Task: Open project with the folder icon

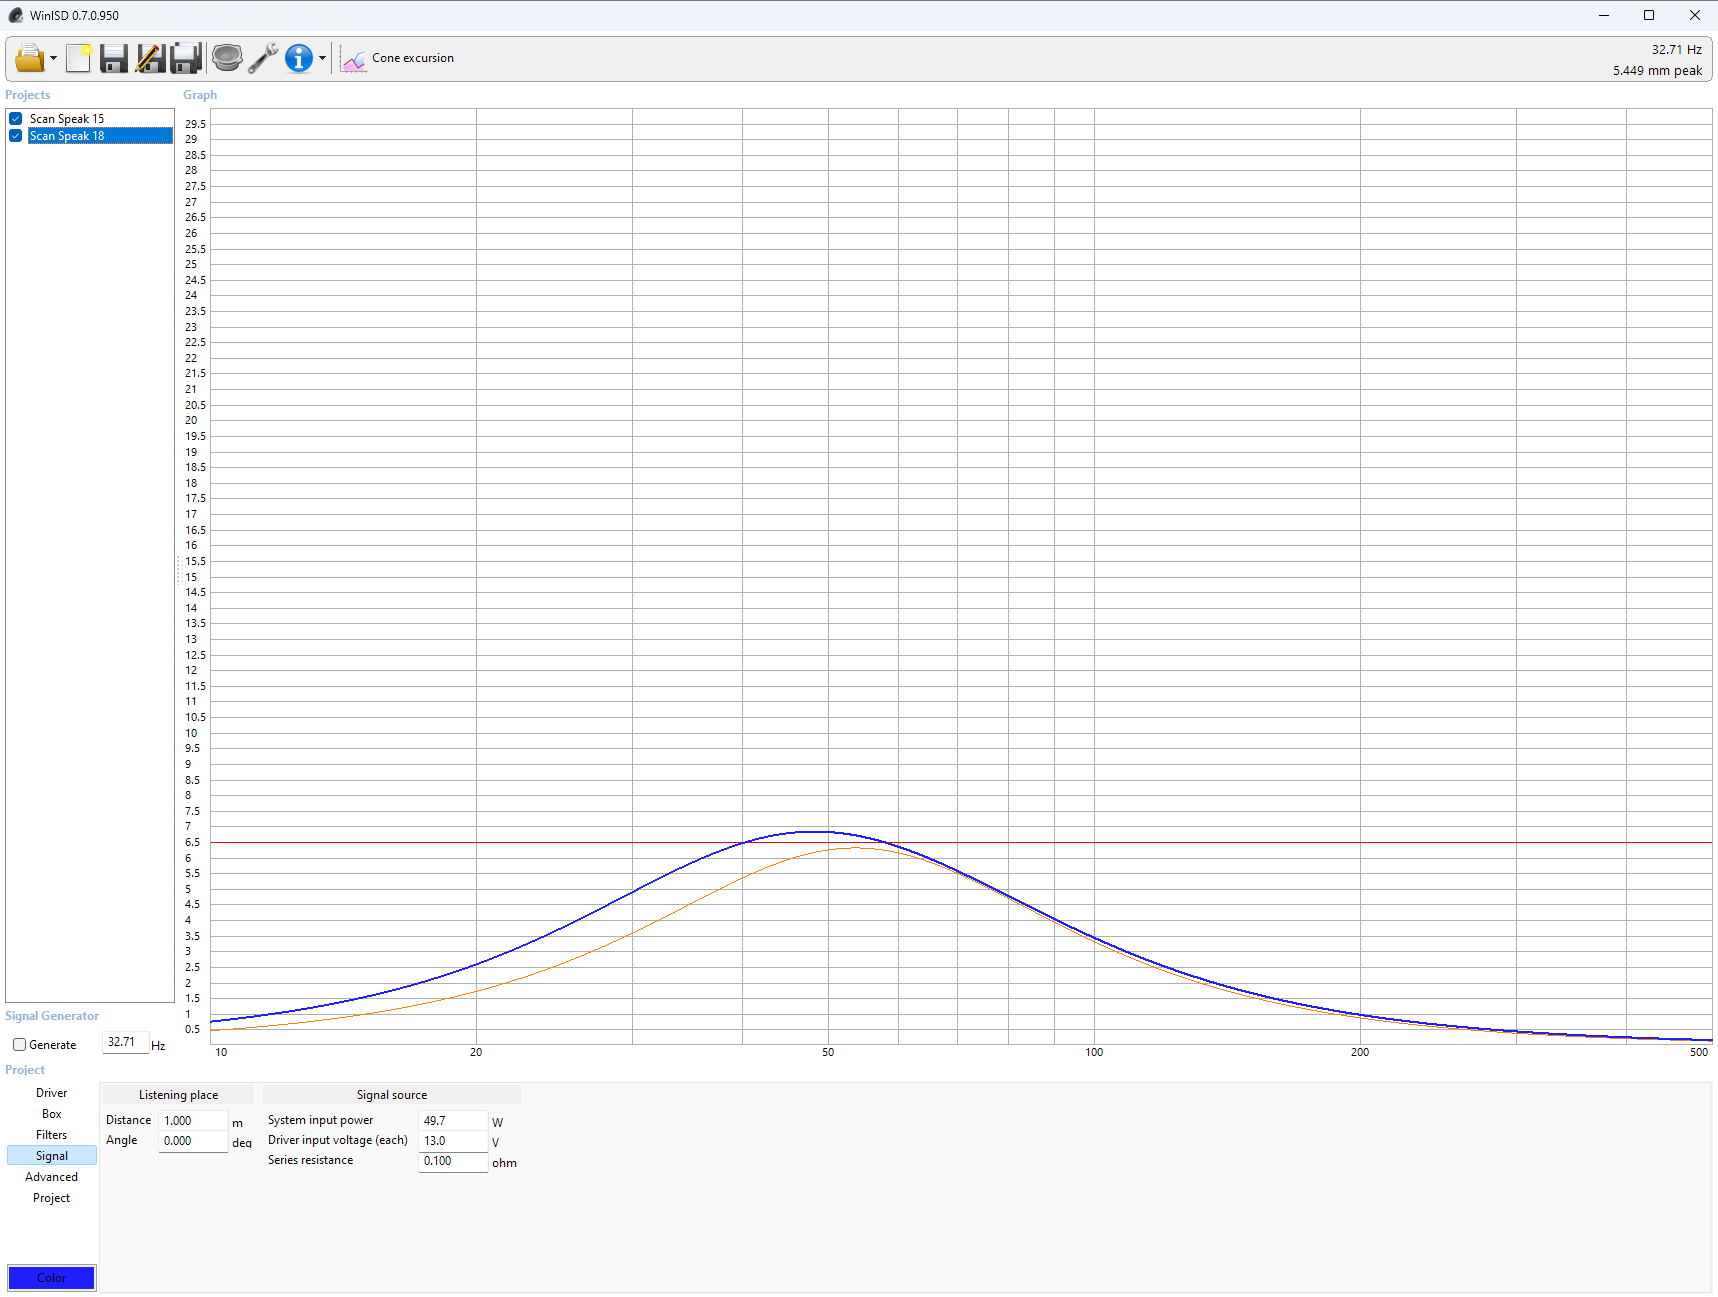Action: coord(29,58)
